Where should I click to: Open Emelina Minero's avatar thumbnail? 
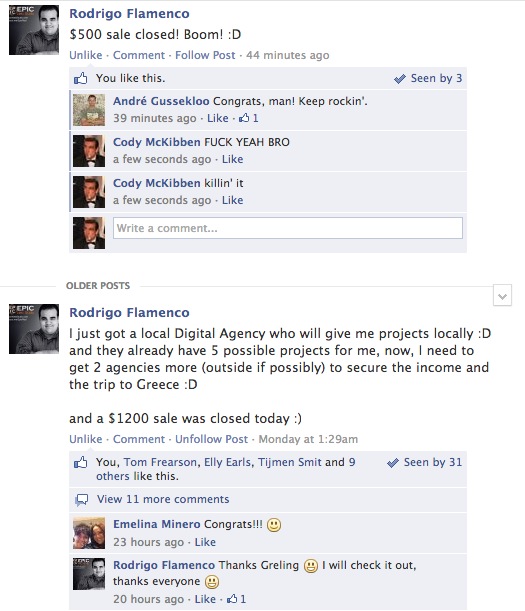click(x=89, y=533)
